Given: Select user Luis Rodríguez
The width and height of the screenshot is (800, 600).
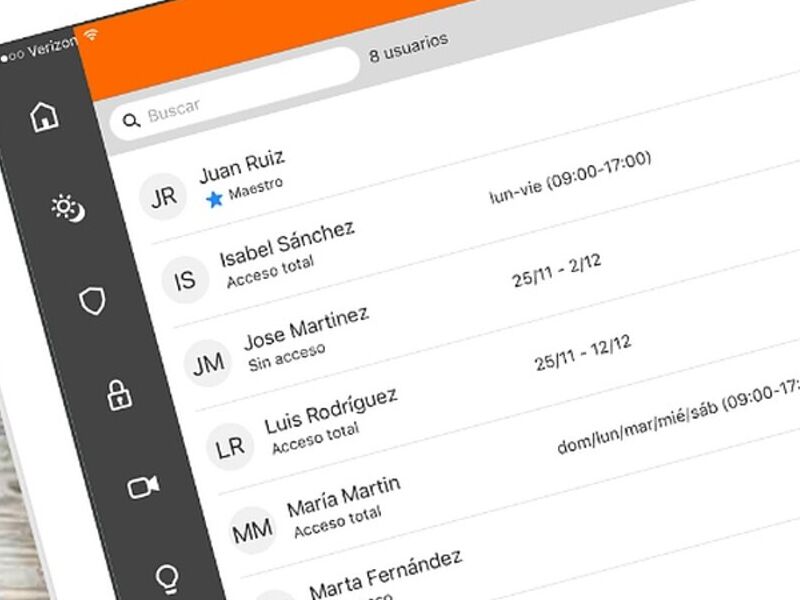Looking at the screenshot, I should click(x=331, y=410).
